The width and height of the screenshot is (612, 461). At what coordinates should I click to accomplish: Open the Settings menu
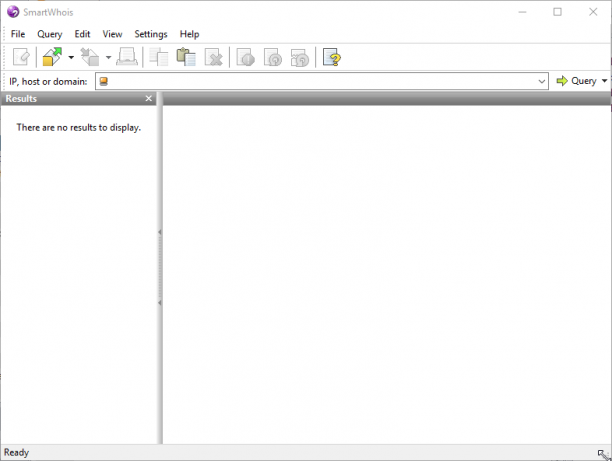(x=151, y=34)
